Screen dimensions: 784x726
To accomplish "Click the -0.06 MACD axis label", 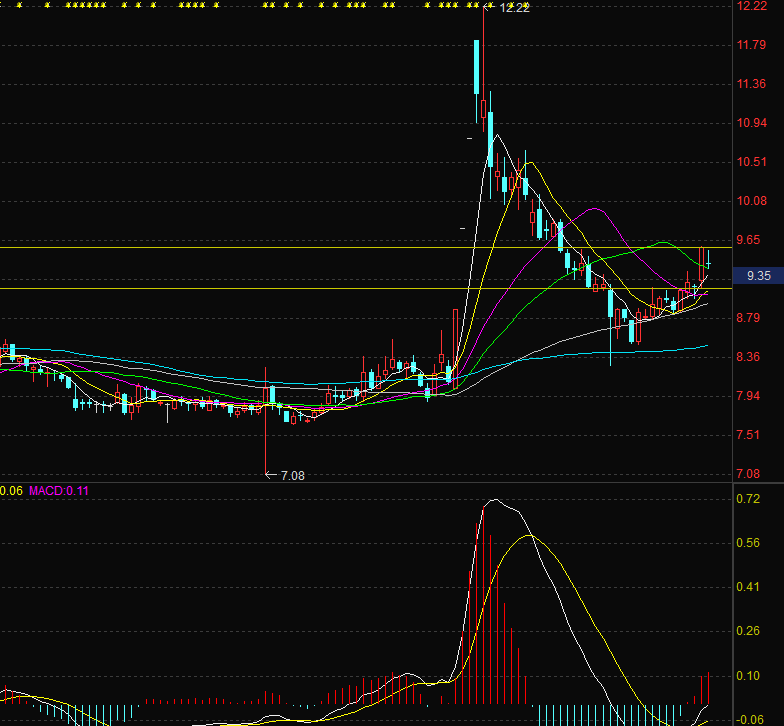I will 750,720.
